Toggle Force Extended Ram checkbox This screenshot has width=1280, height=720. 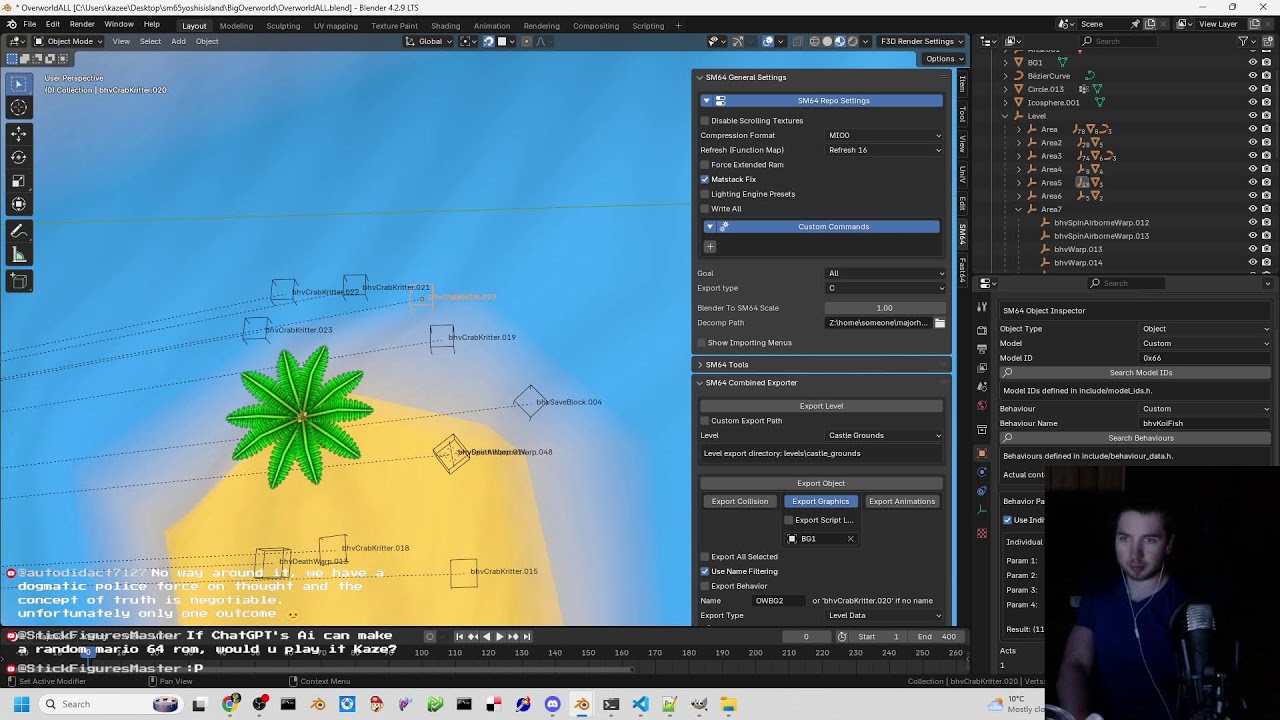click(705, 165)
